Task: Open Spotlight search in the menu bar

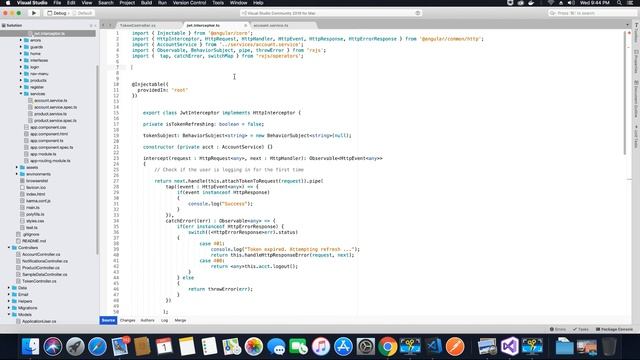Action: (x=619, y=2)
